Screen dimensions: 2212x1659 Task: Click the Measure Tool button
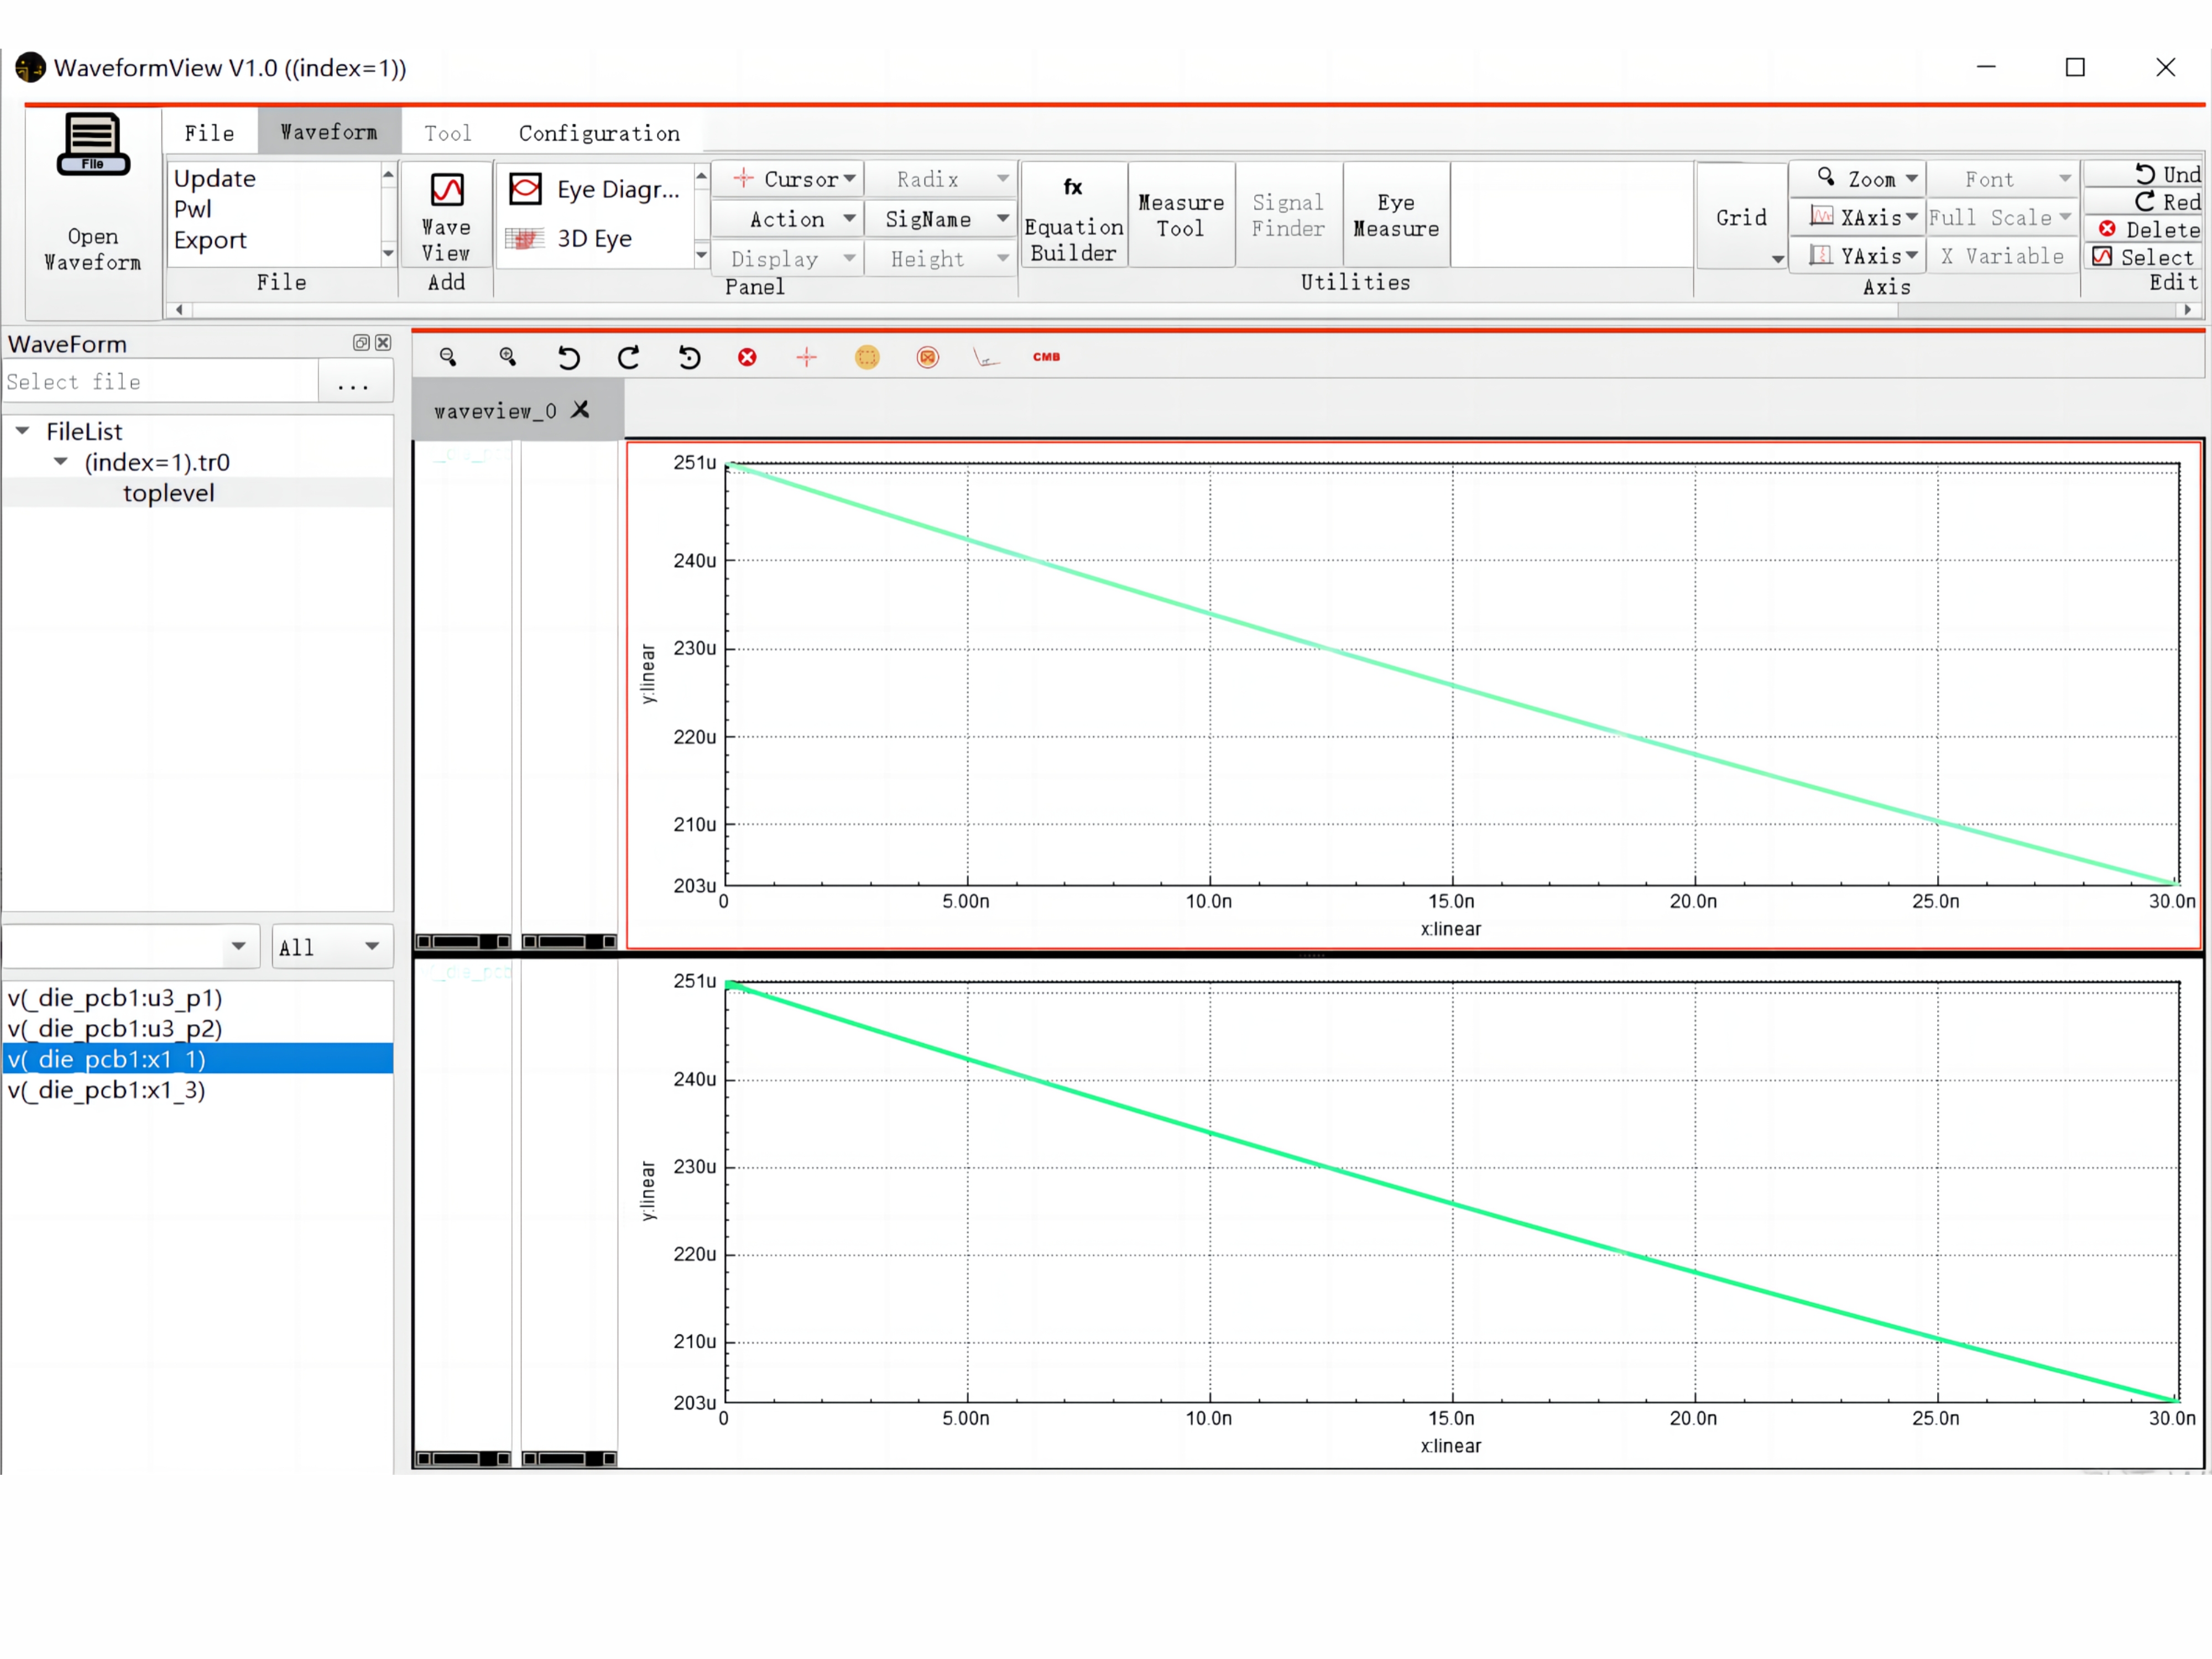pyautogui.click(x=1180, y=215)
